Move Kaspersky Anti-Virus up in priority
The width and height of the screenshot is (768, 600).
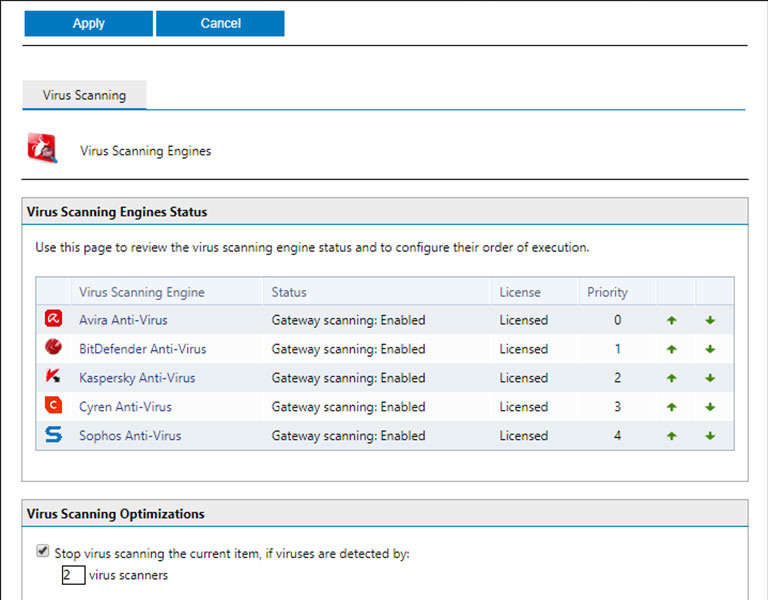pyautogui.click(x=672, y=378)
